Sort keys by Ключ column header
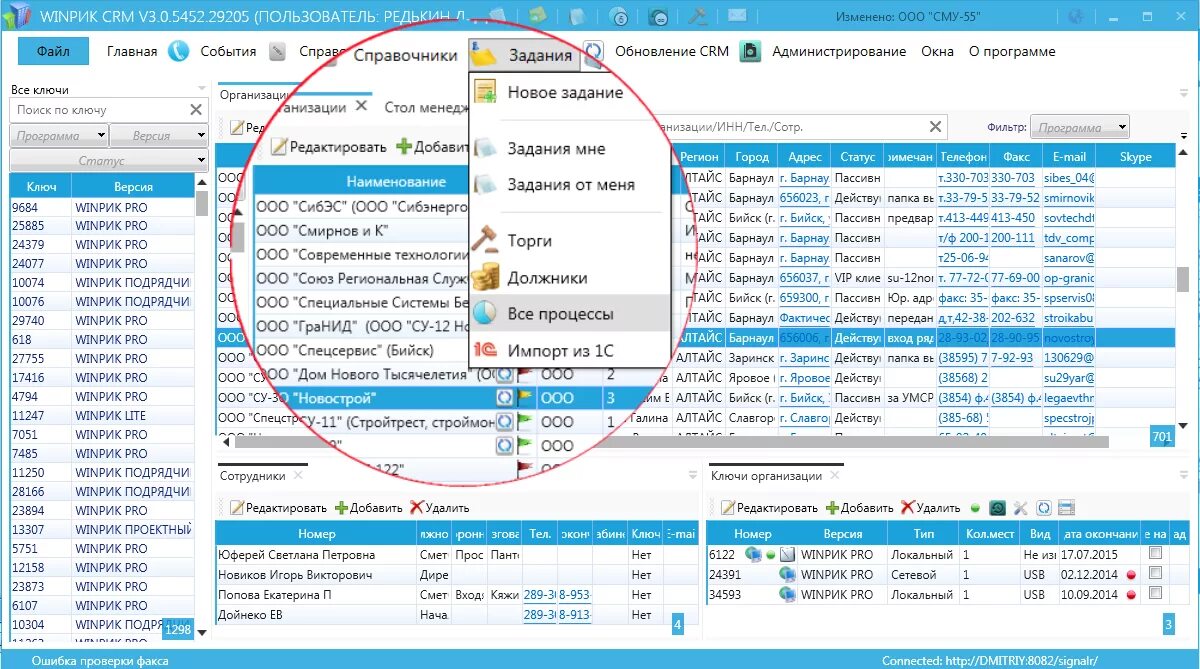 tap(41, 187)
